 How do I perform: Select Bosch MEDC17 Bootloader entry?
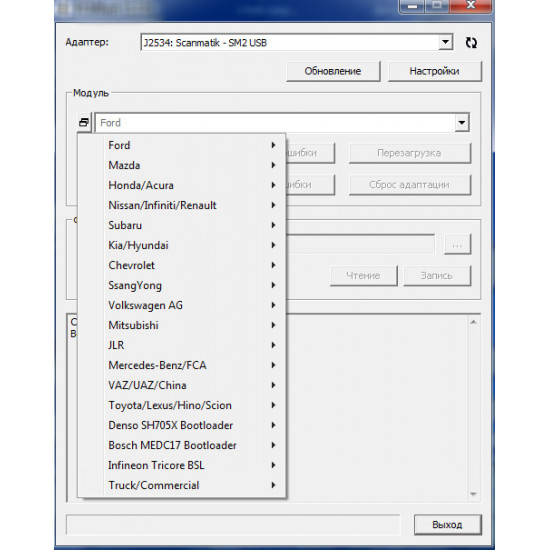(x=181, y=445)
